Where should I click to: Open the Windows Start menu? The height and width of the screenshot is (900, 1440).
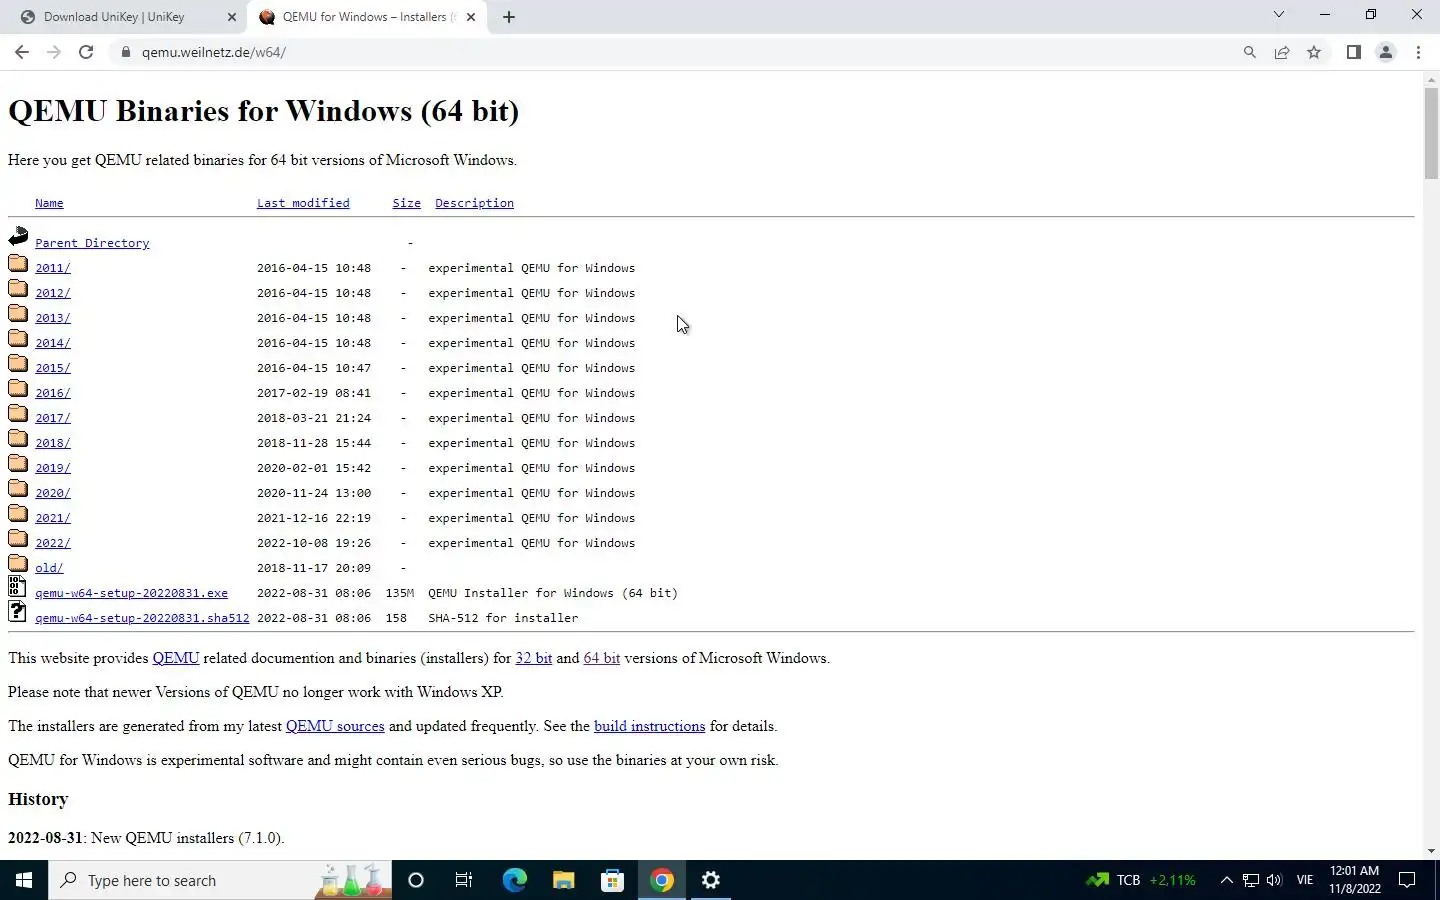[x=24, y=880]
